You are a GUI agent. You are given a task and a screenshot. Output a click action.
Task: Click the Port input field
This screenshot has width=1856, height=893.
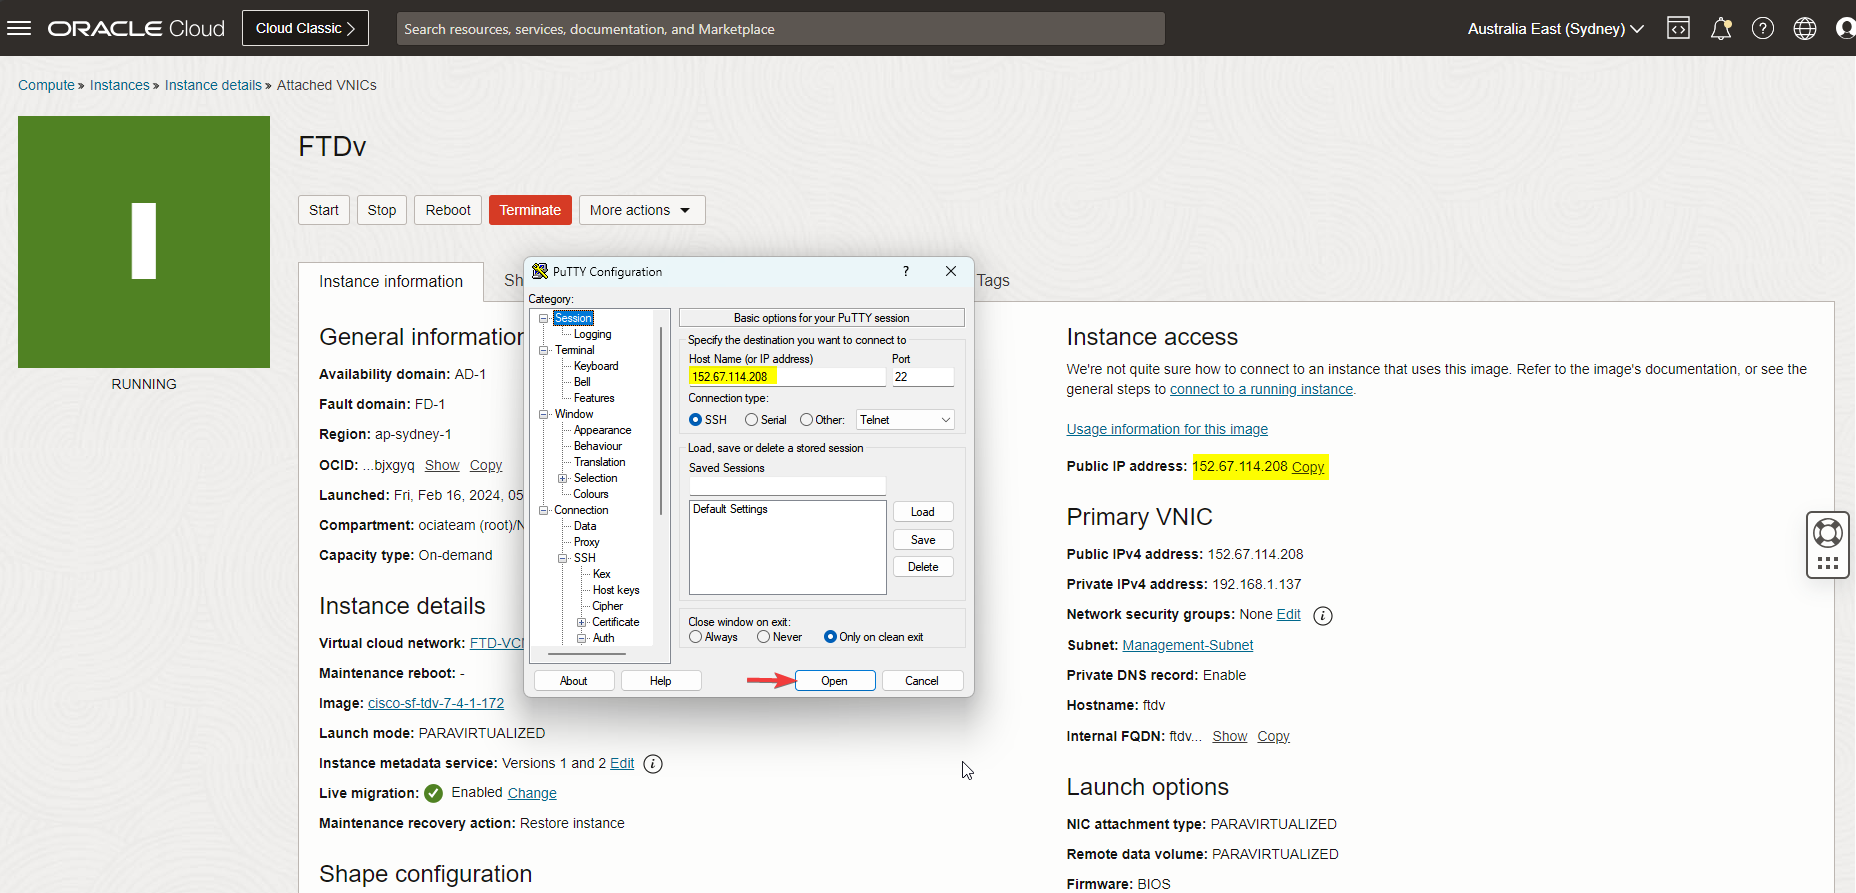click(x=923, y=377)
